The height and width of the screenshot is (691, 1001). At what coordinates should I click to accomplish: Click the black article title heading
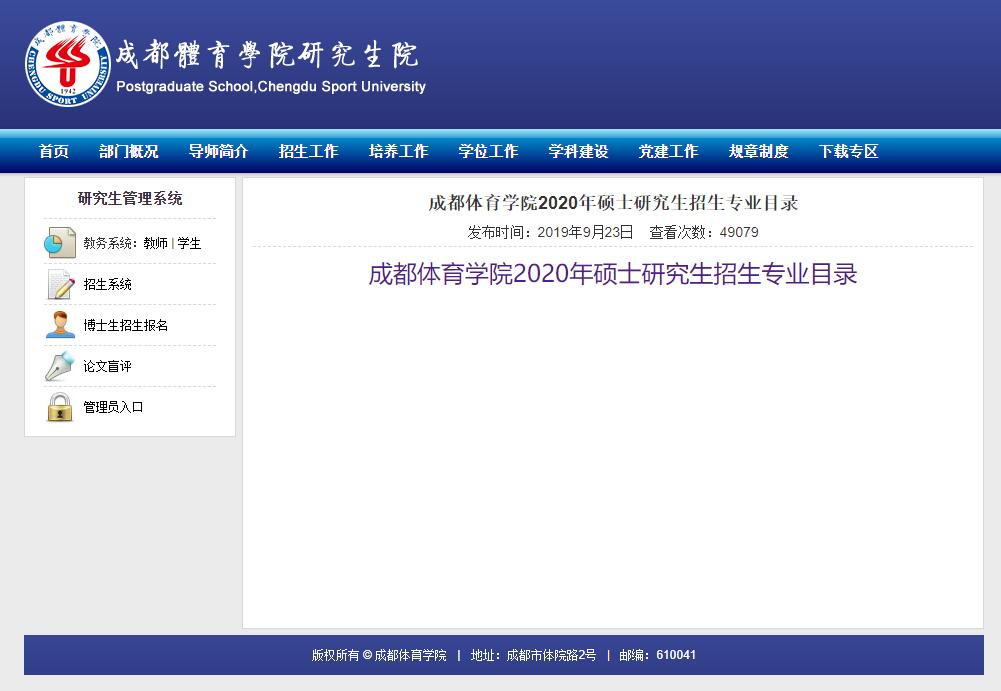pos(613,203)
